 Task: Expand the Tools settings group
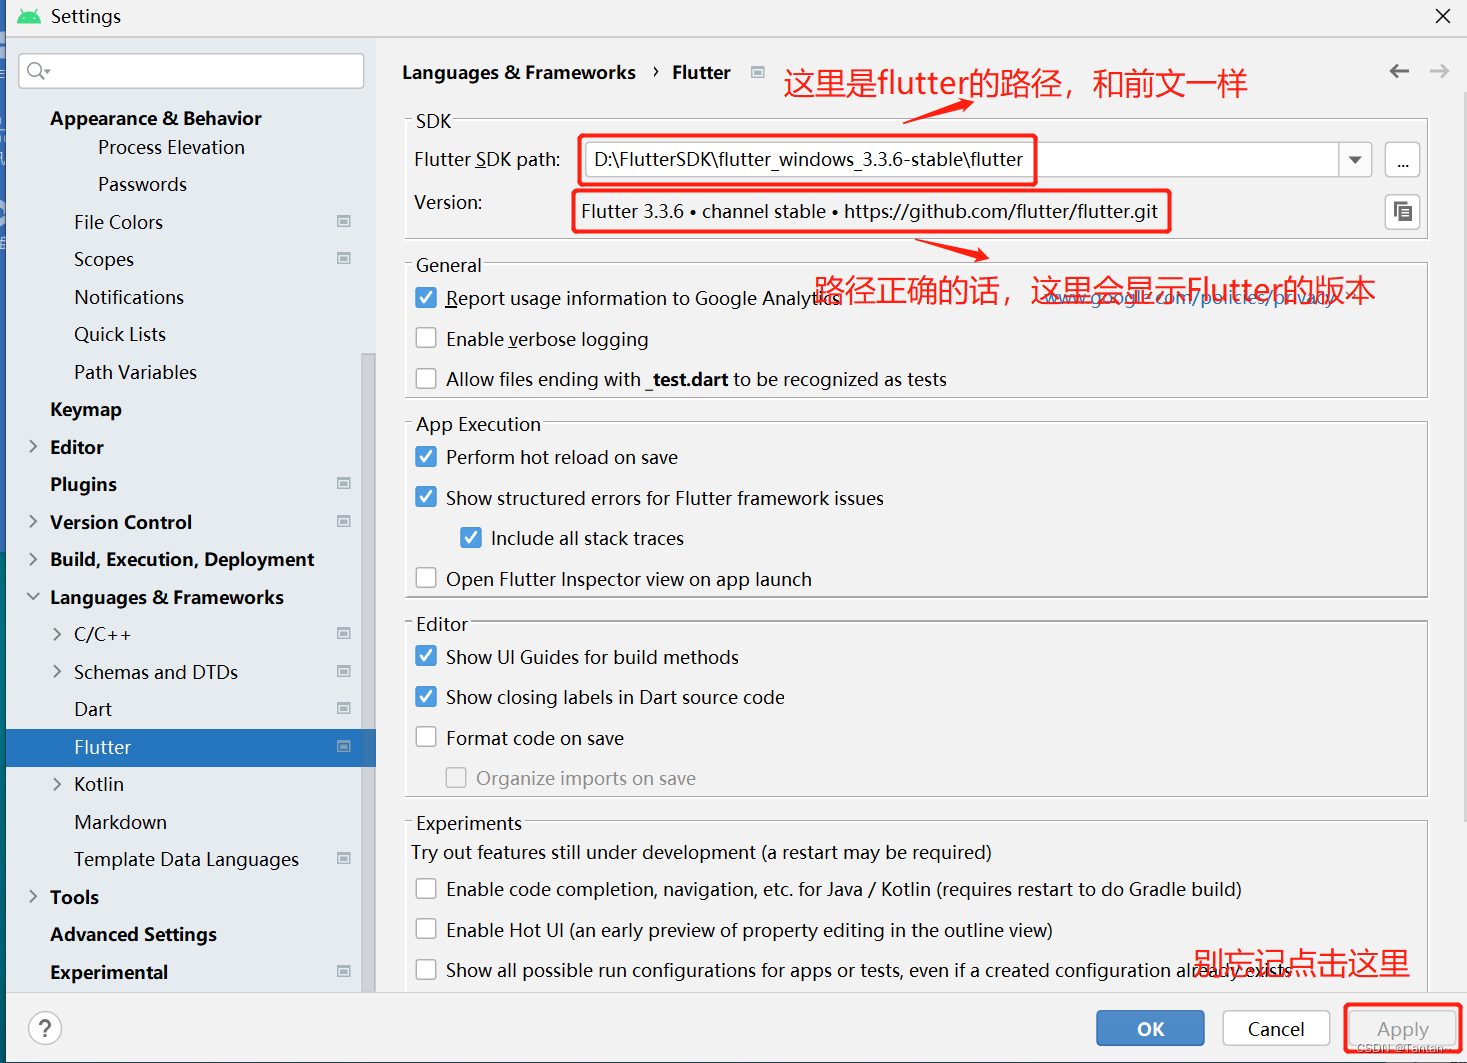pyautogui.click(x=33, y=897)
